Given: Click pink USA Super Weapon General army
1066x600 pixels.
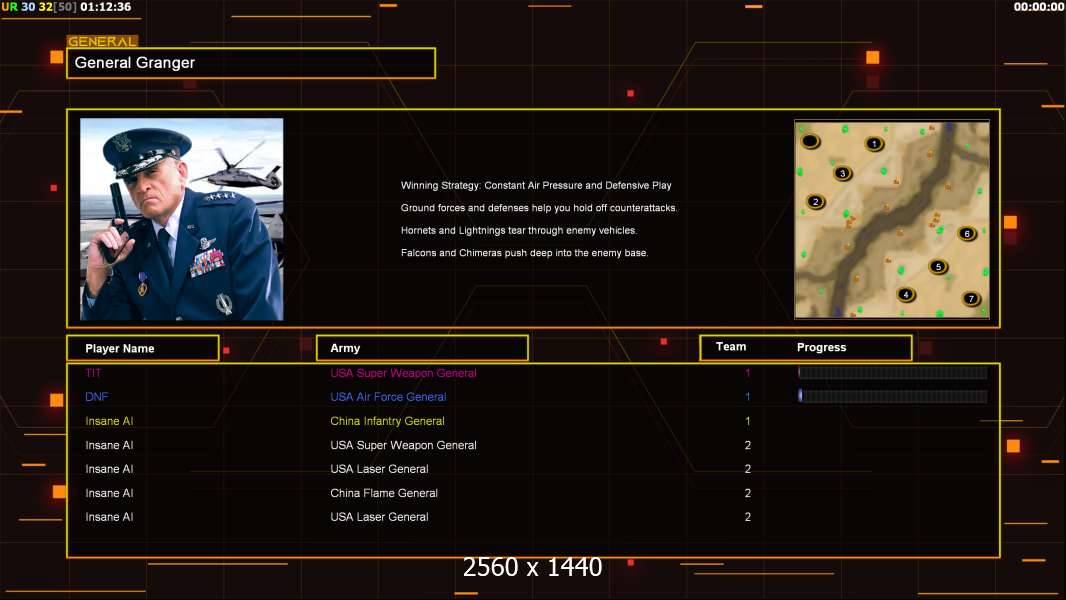Looking at the screenshot, I should 403,373.
